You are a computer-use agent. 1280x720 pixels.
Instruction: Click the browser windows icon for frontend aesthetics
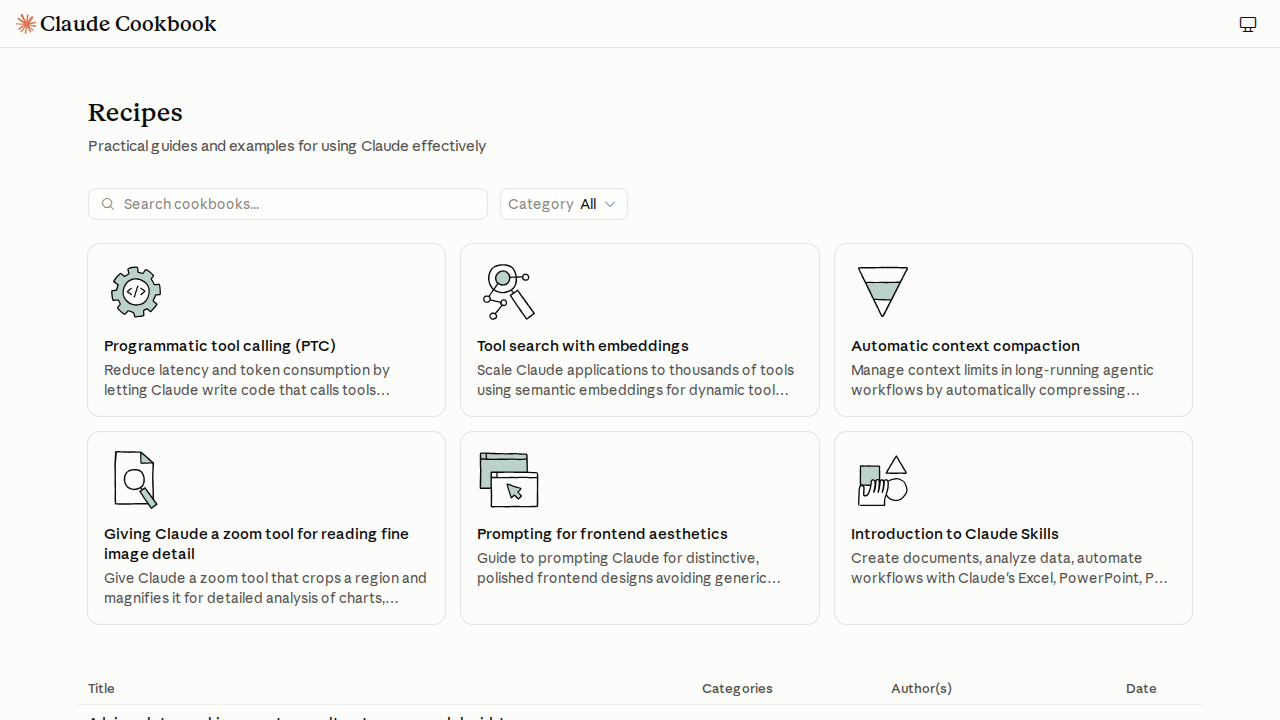(x=509, y=480)
